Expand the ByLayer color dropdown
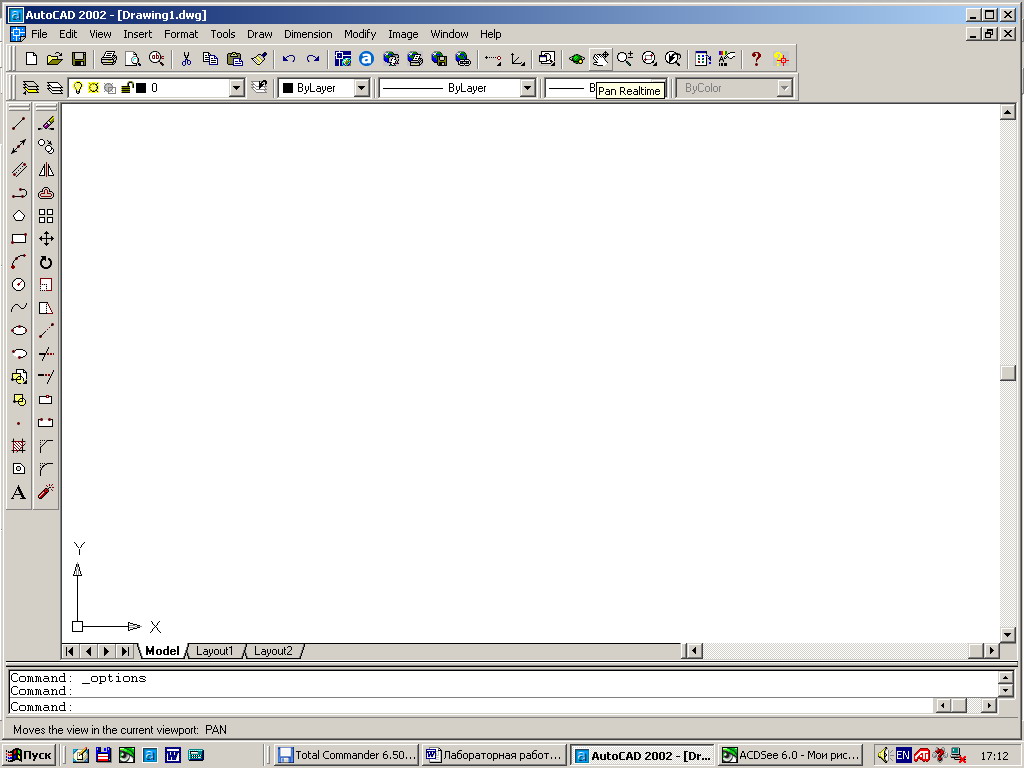Image resolution: width=1024 pixels, height=768 pixels. (x=362, y=88)
